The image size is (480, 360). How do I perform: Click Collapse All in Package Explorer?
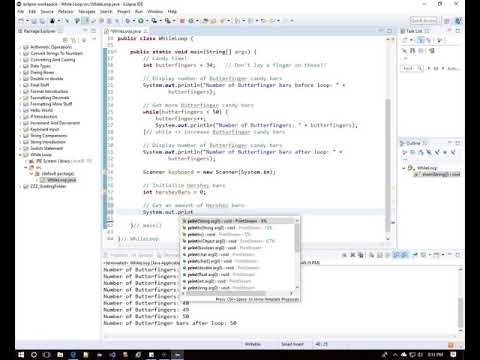(x=66, y=40)
